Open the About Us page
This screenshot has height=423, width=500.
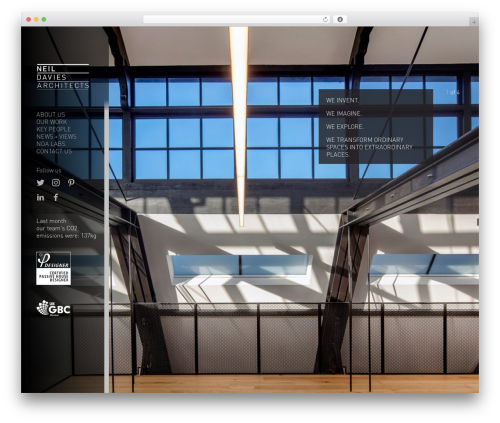click(x=51, y=114)
